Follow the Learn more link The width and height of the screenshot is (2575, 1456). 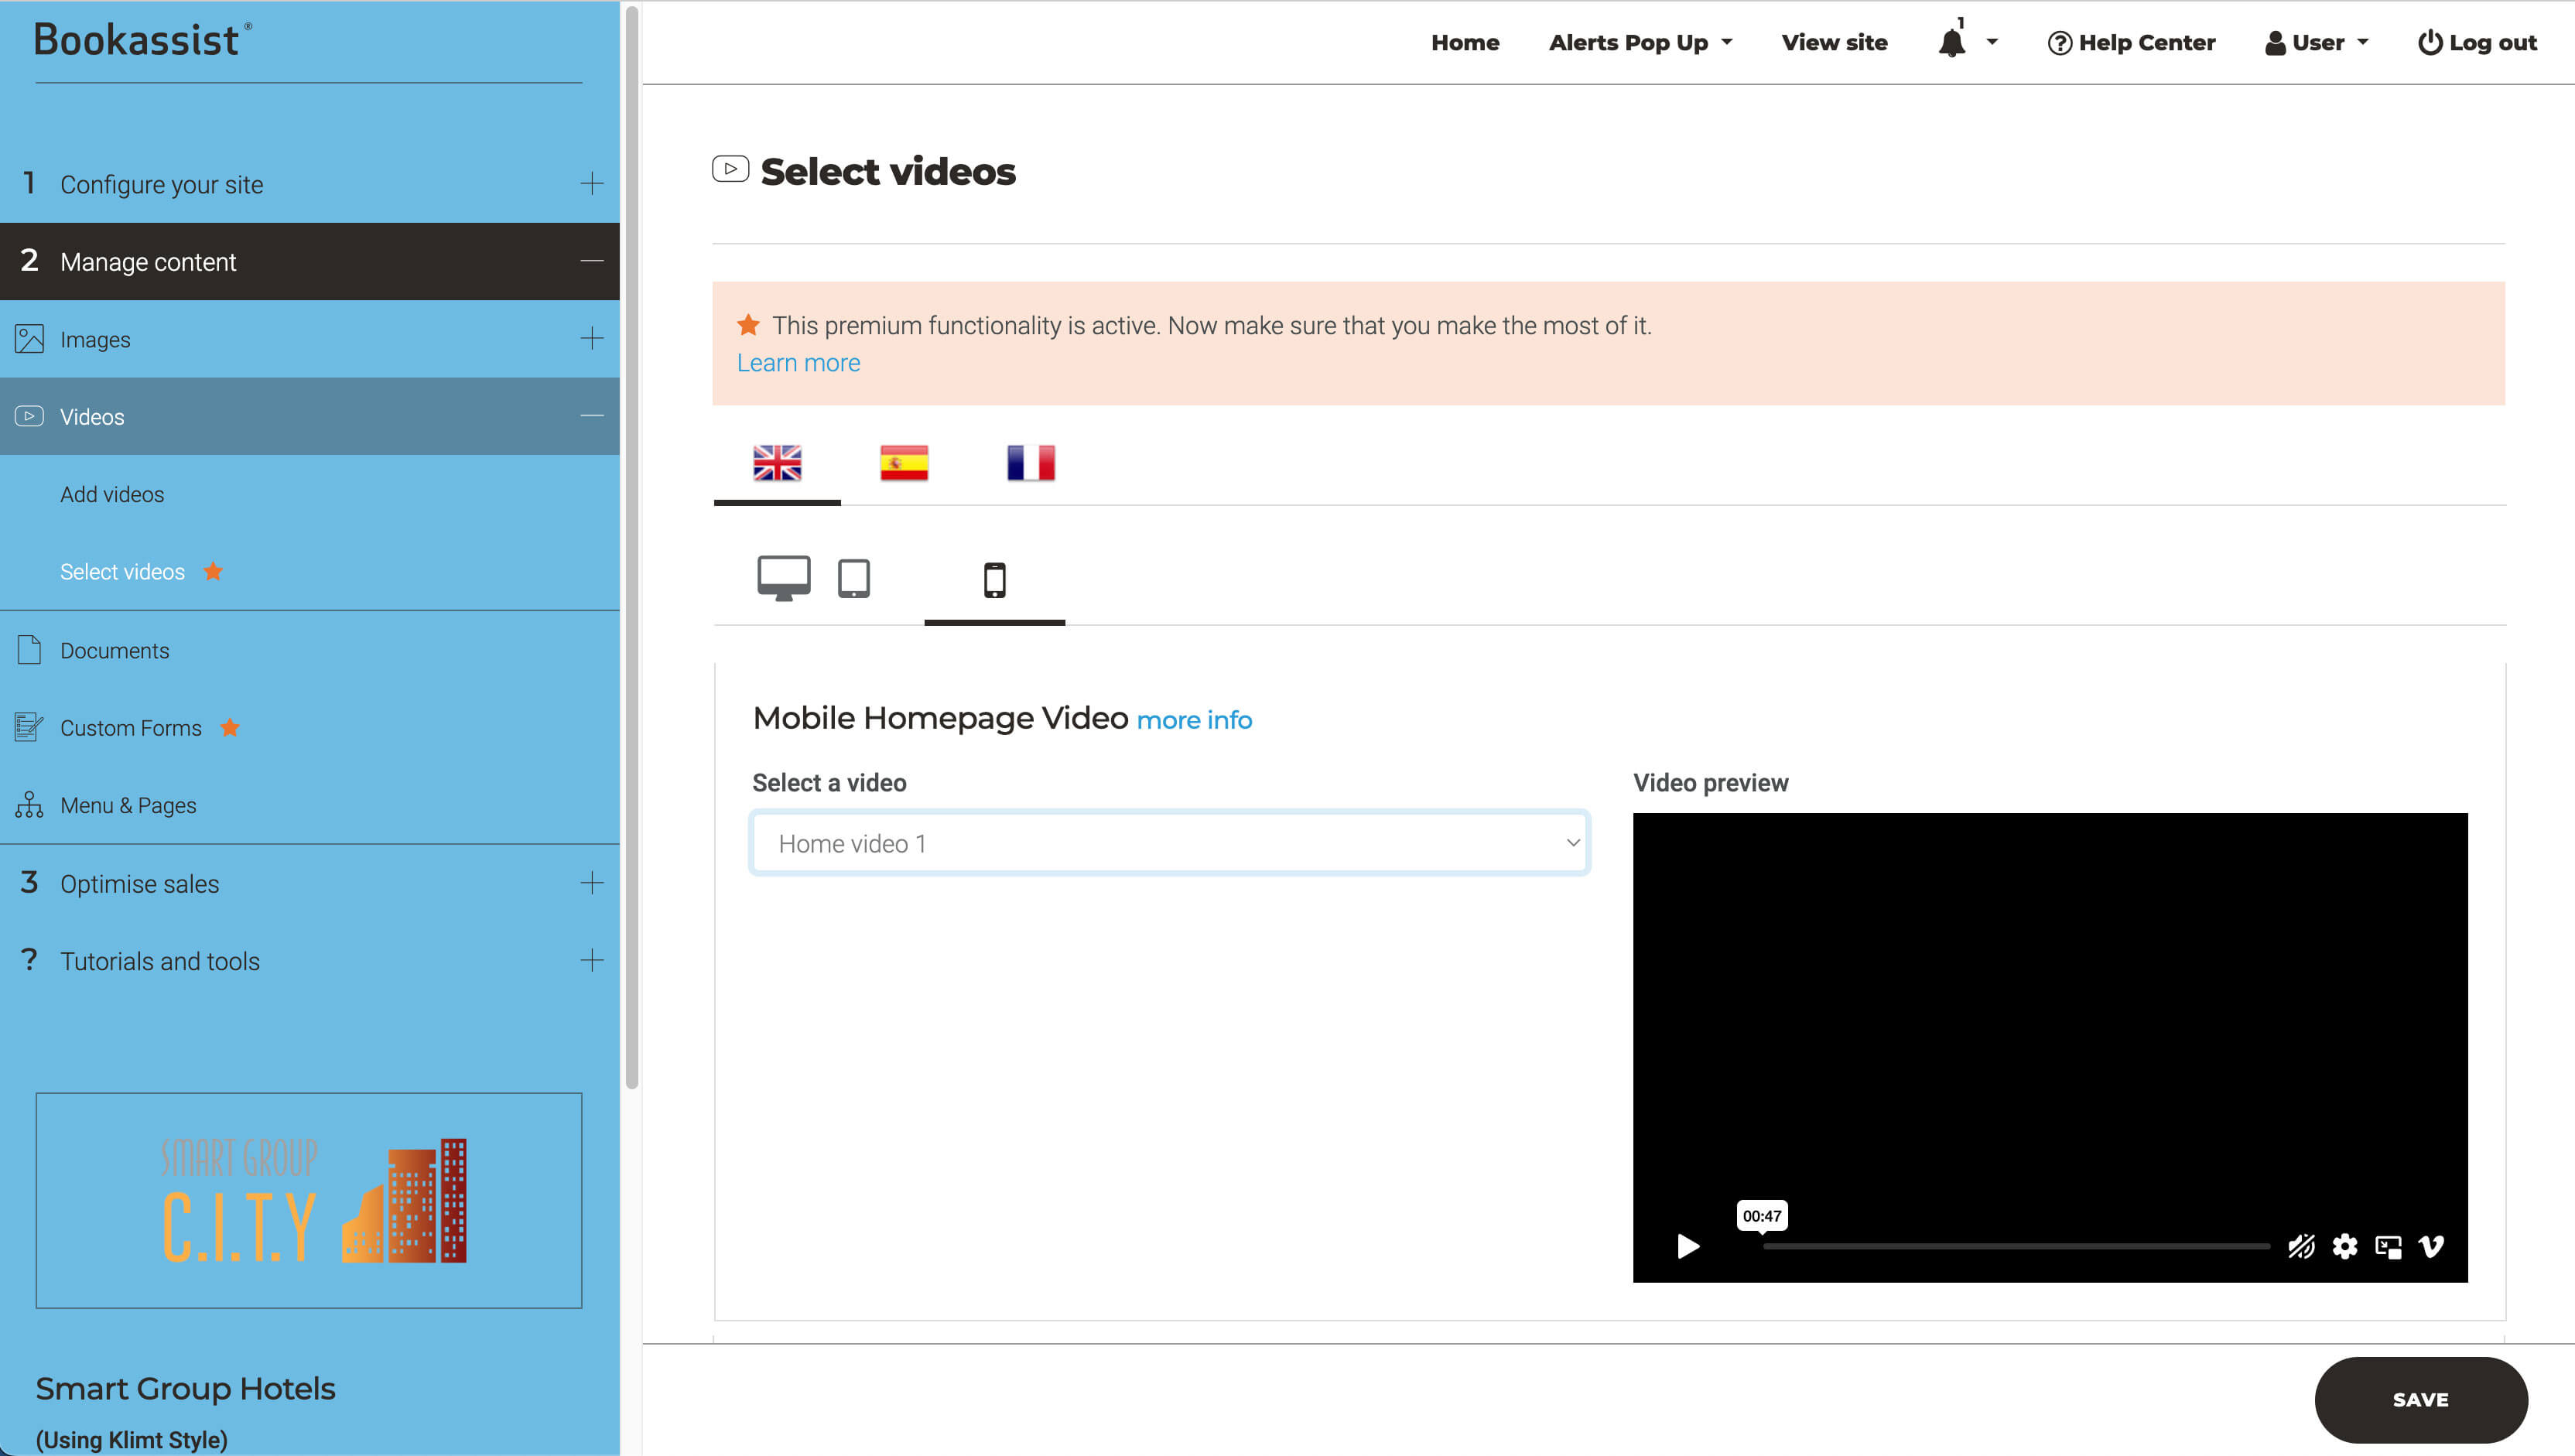tap(798, 363)
